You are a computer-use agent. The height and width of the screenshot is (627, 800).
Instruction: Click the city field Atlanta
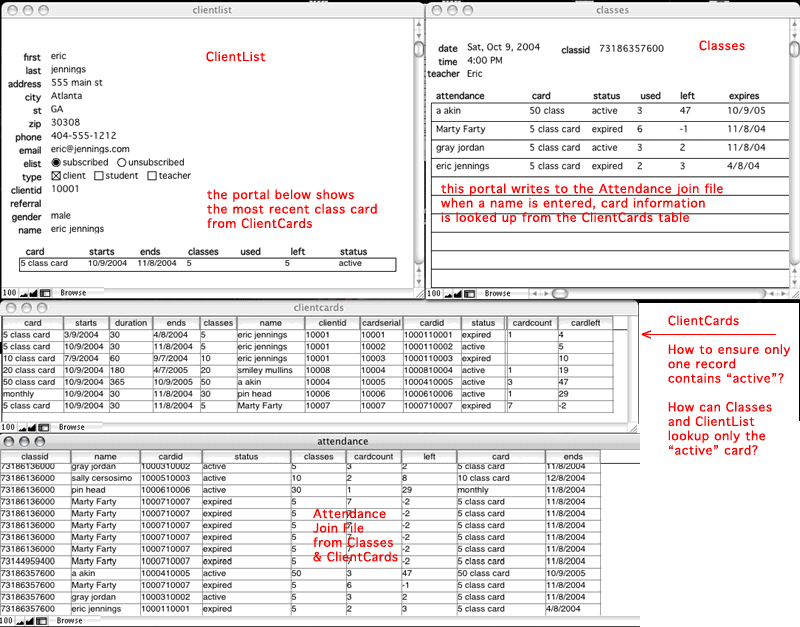coord(66,96)
